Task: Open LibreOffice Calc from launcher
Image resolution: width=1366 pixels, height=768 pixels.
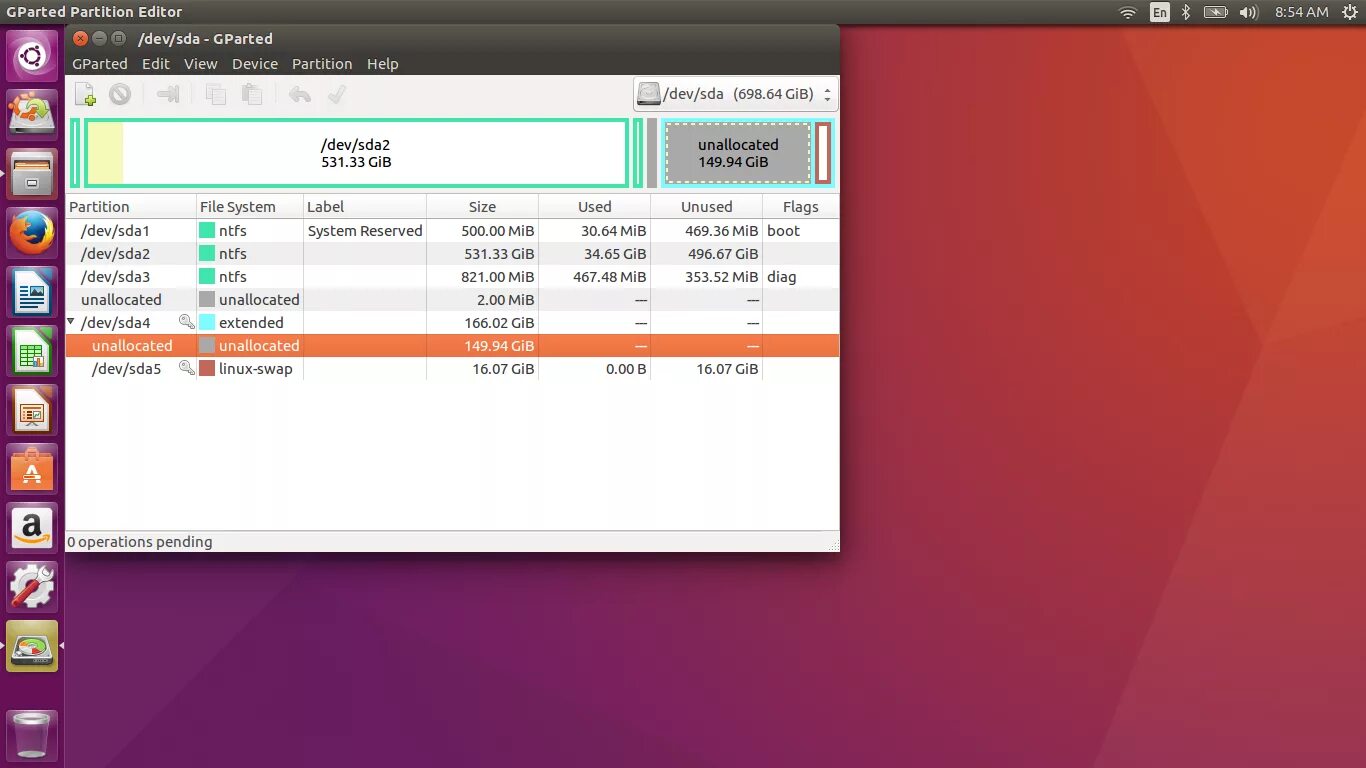Action: (x=33, y=351)
